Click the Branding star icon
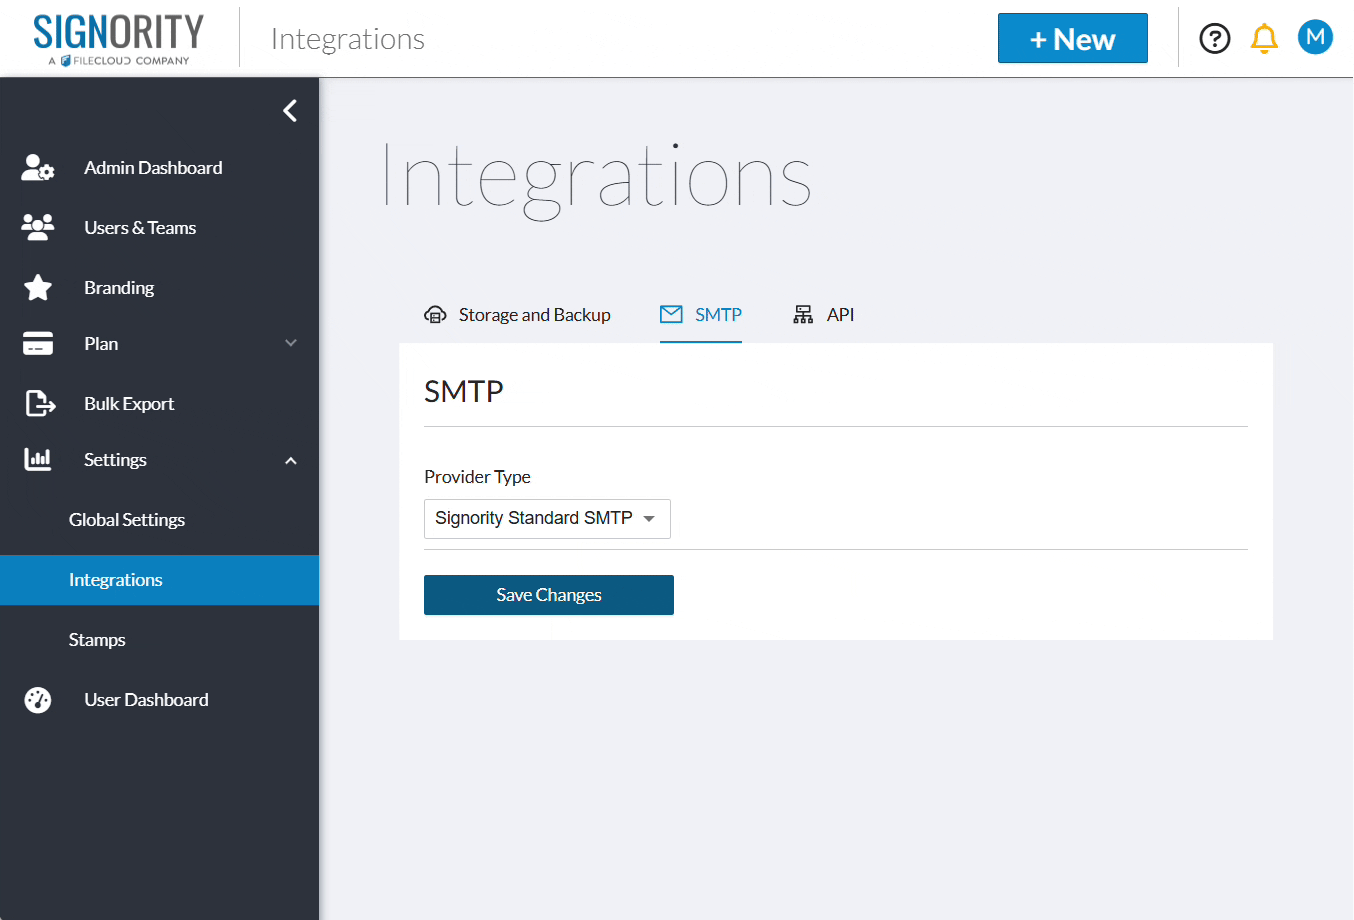Screen dimensions: 1354x920 (x=38, y=288)
